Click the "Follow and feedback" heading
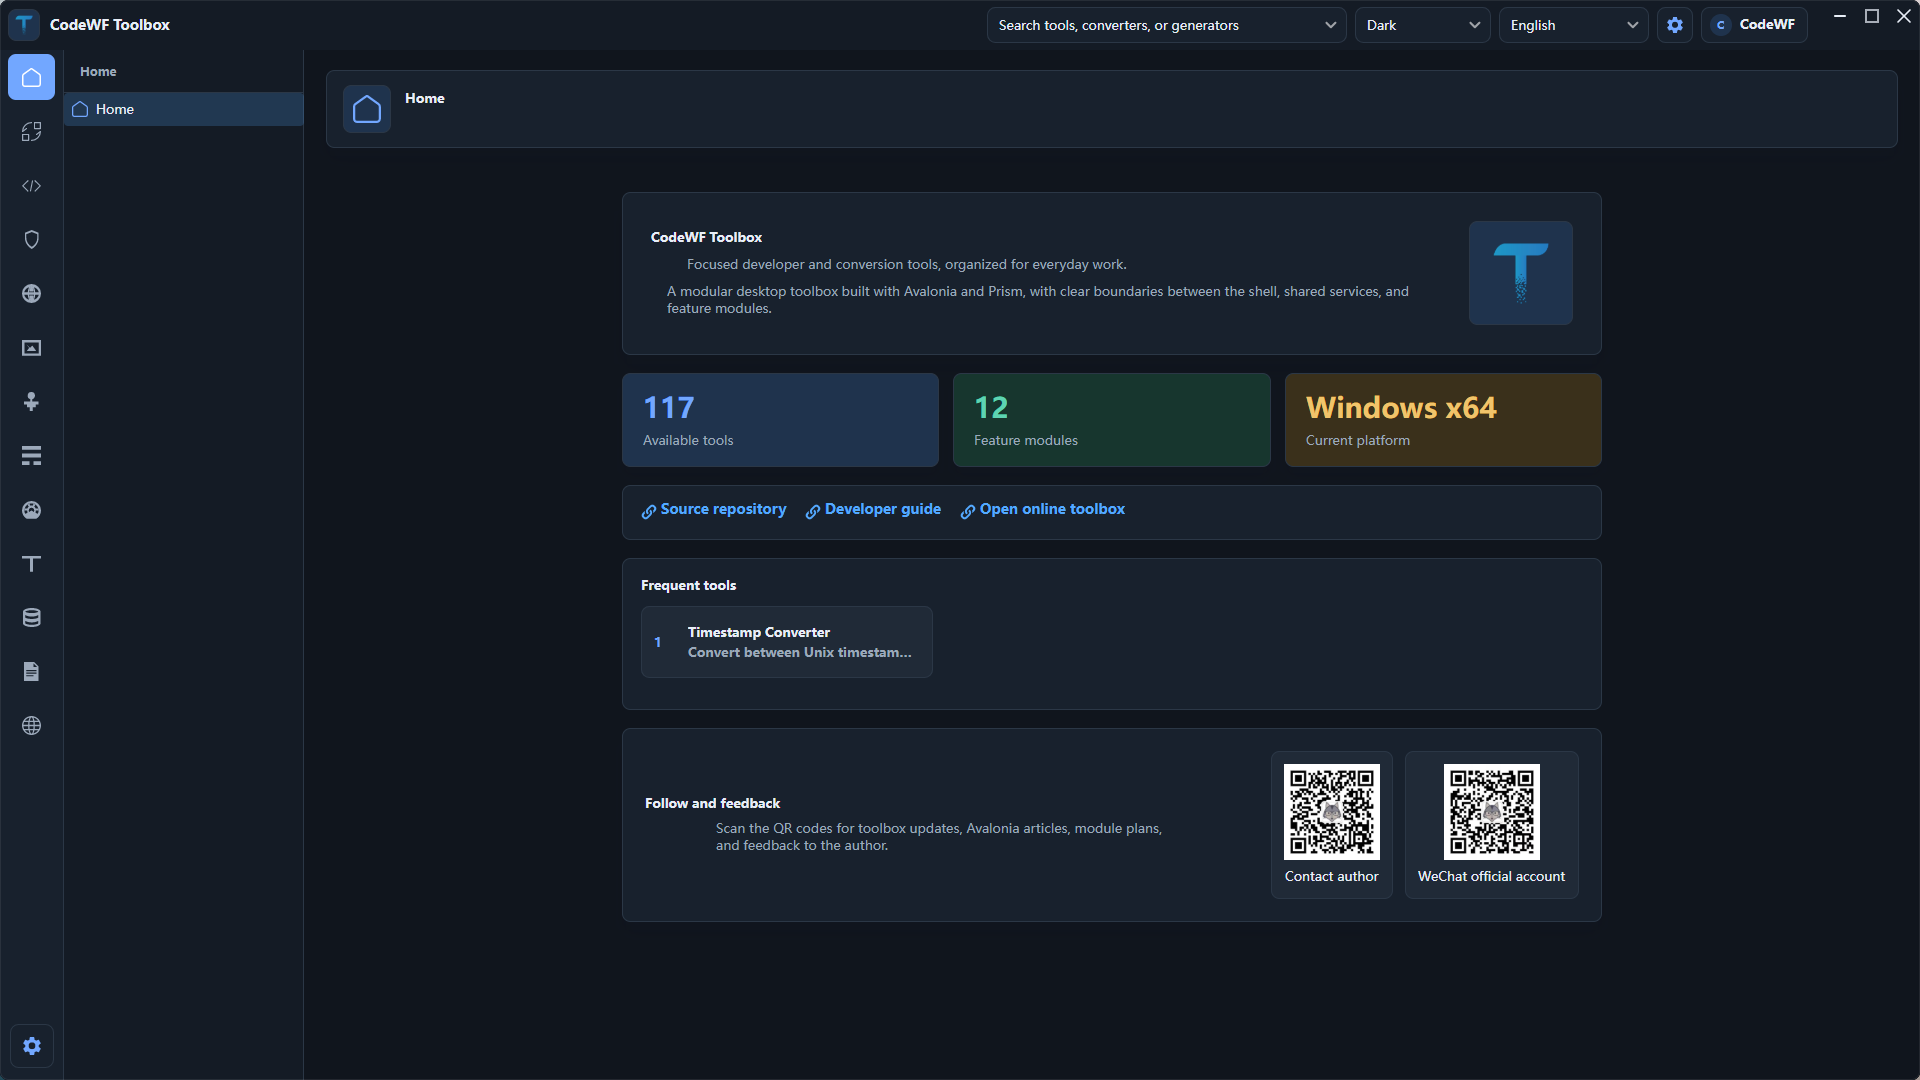This screenshot has height=1080, width=1920. pos(712,804)
